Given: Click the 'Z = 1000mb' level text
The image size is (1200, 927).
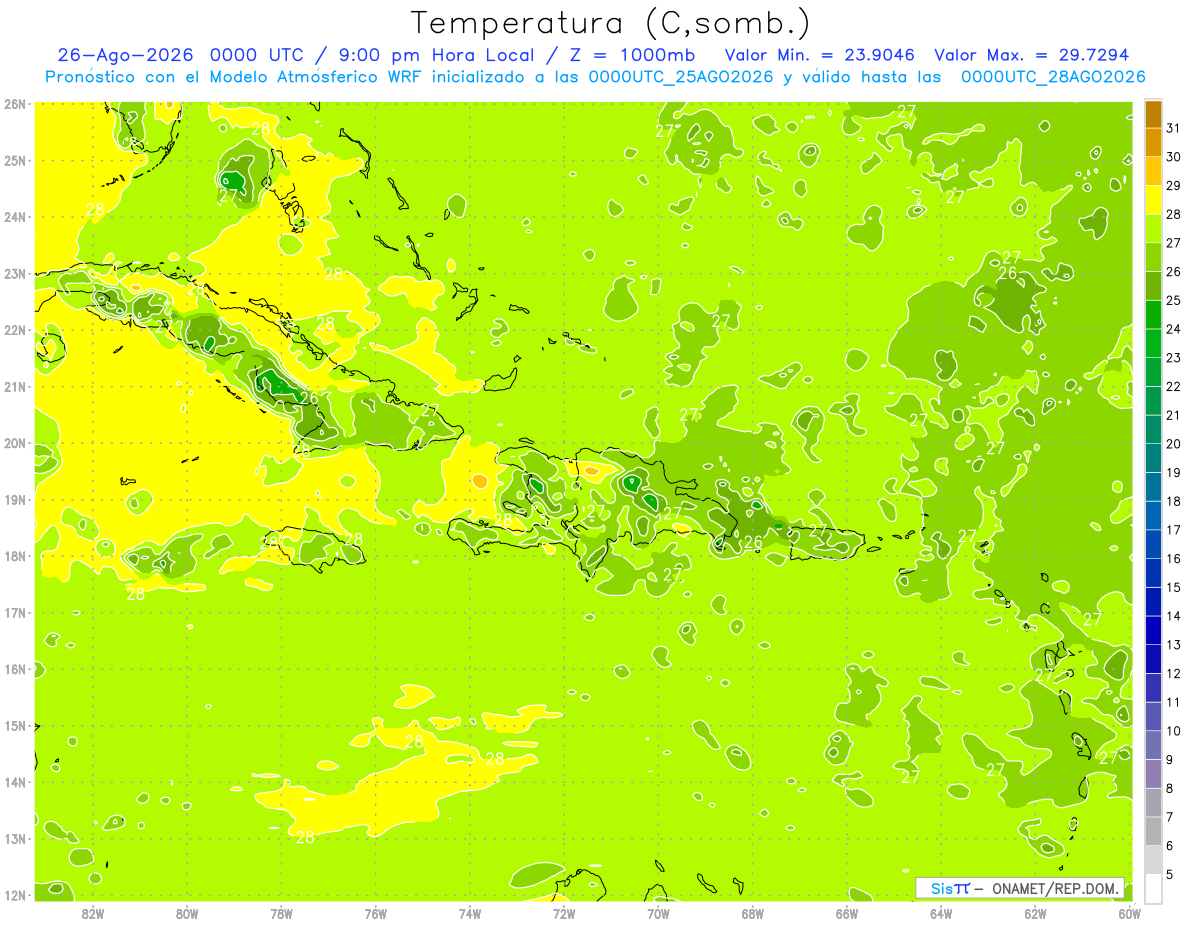Looking at the screenshot, I should click(x=632, y=54).
